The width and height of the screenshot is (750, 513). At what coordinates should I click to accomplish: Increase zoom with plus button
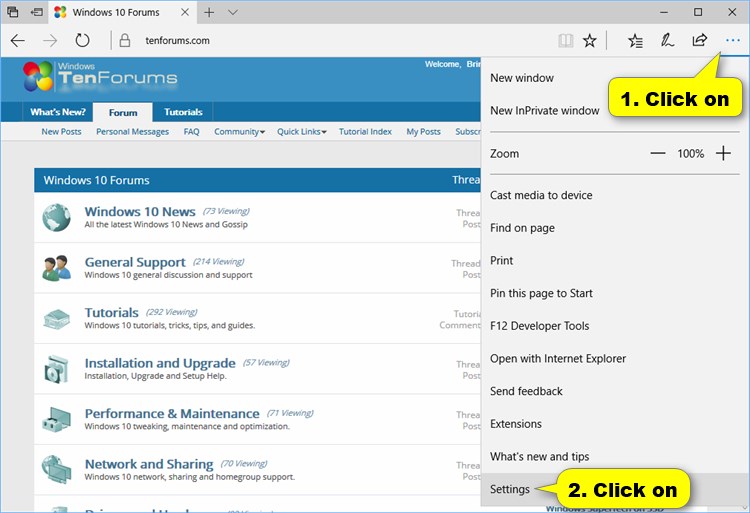coord(723,154)
